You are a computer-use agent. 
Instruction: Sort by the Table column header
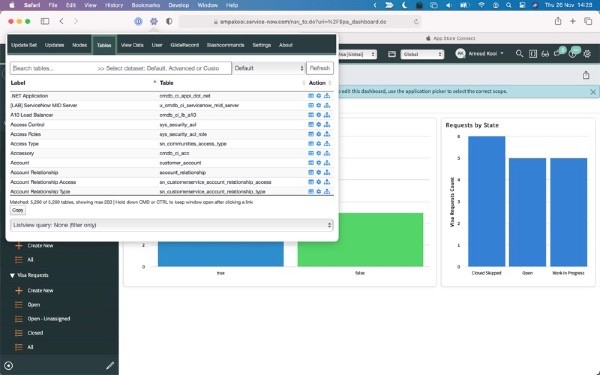pyautogui.click(x=166, y=83)
